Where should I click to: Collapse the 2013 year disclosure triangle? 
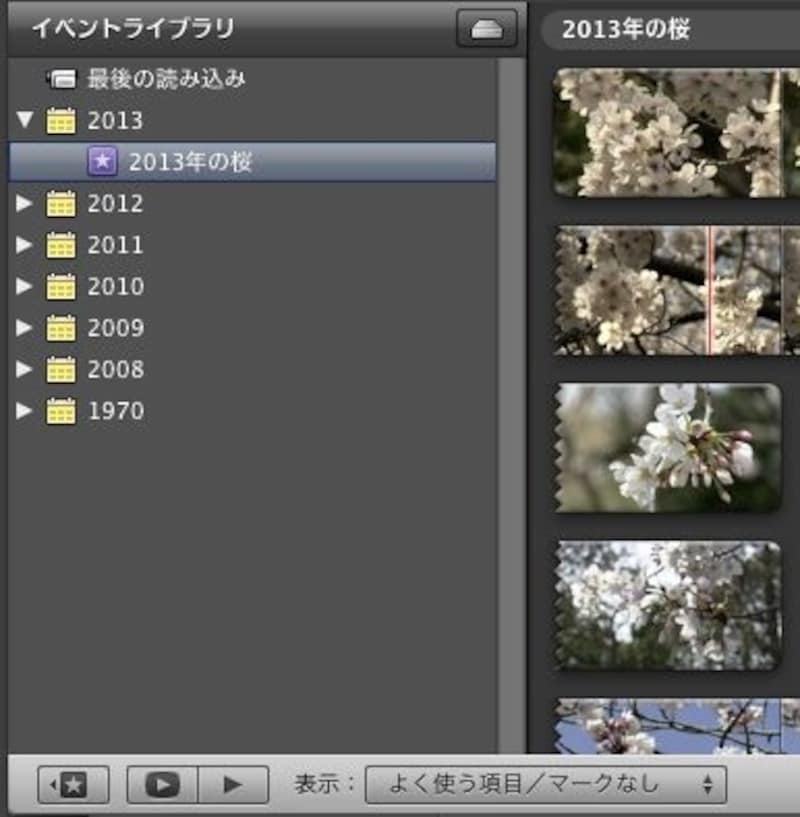coord(22,120)
